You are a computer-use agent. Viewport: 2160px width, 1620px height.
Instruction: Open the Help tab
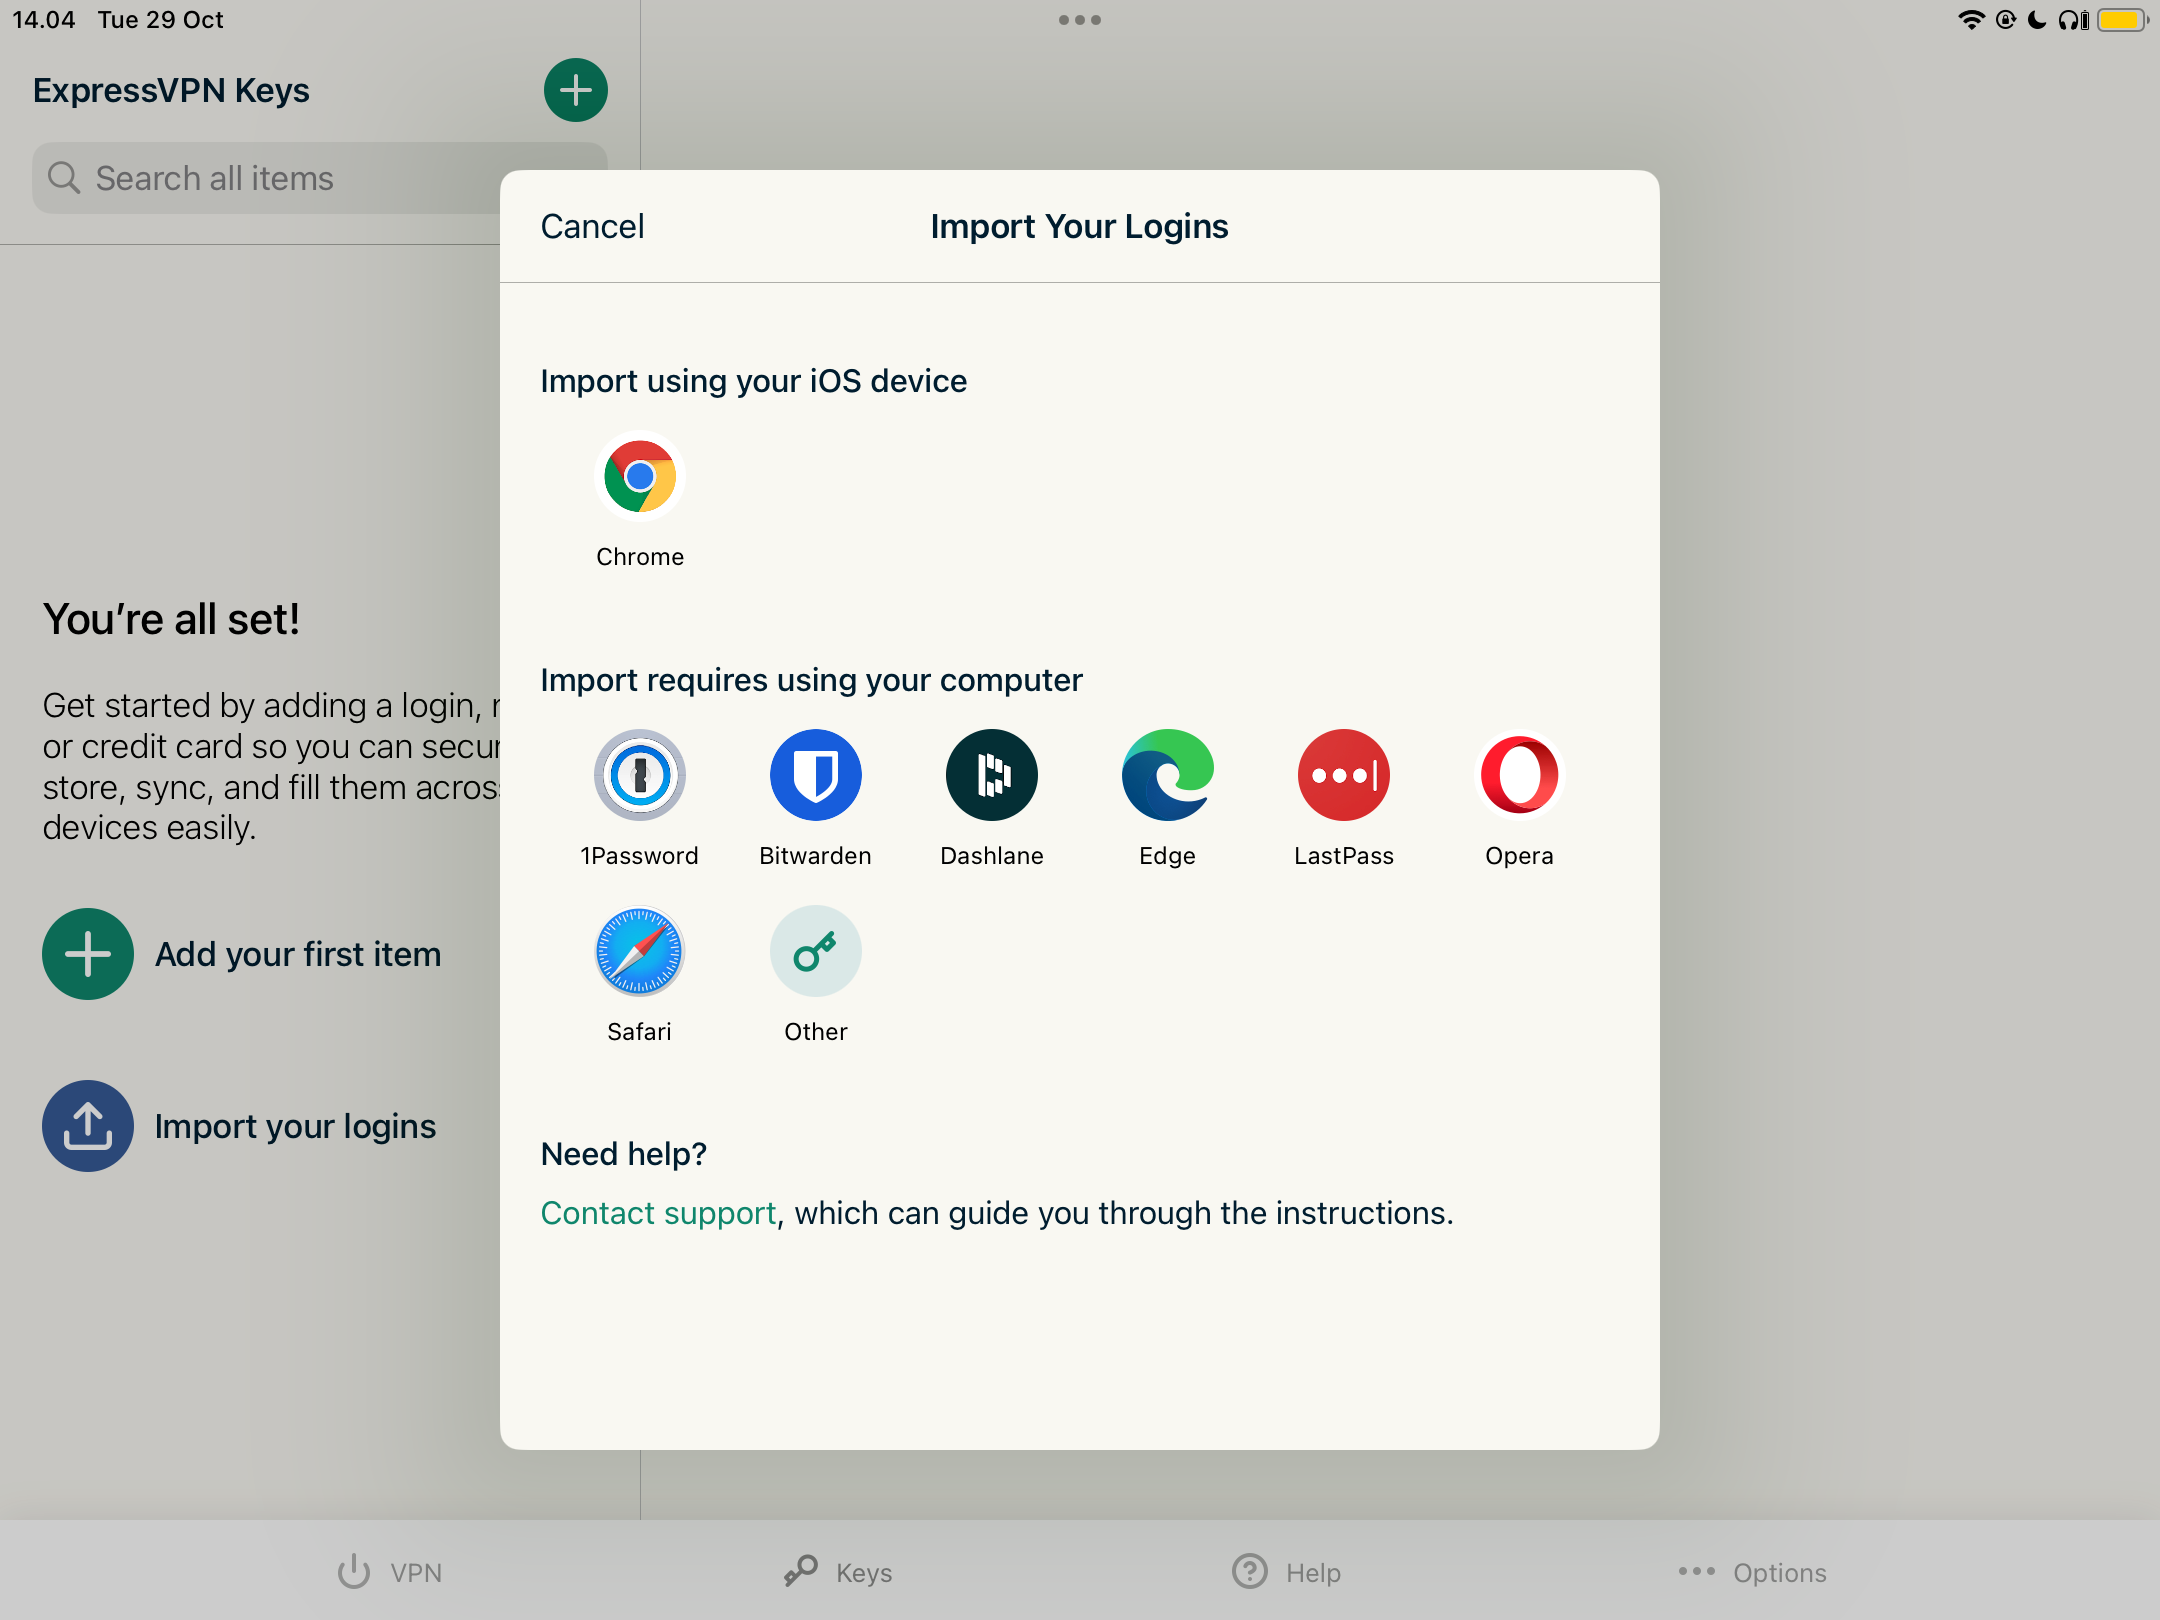coord(1287,1572)
